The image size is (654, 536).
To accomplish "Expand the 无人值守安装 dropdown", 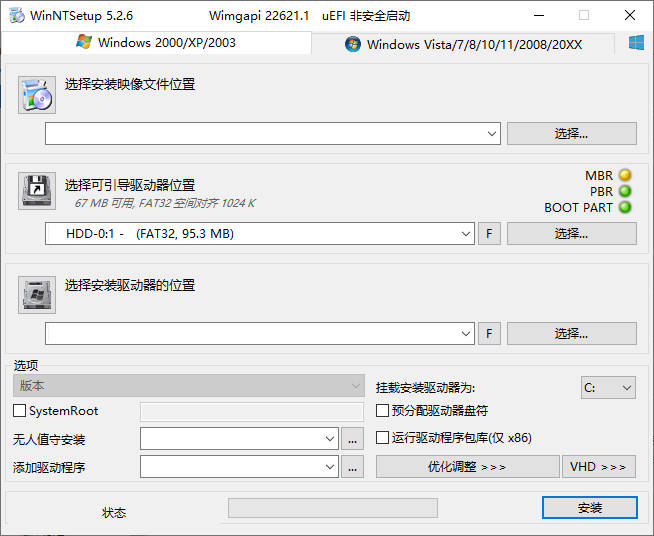I will (x=330, y=438).
